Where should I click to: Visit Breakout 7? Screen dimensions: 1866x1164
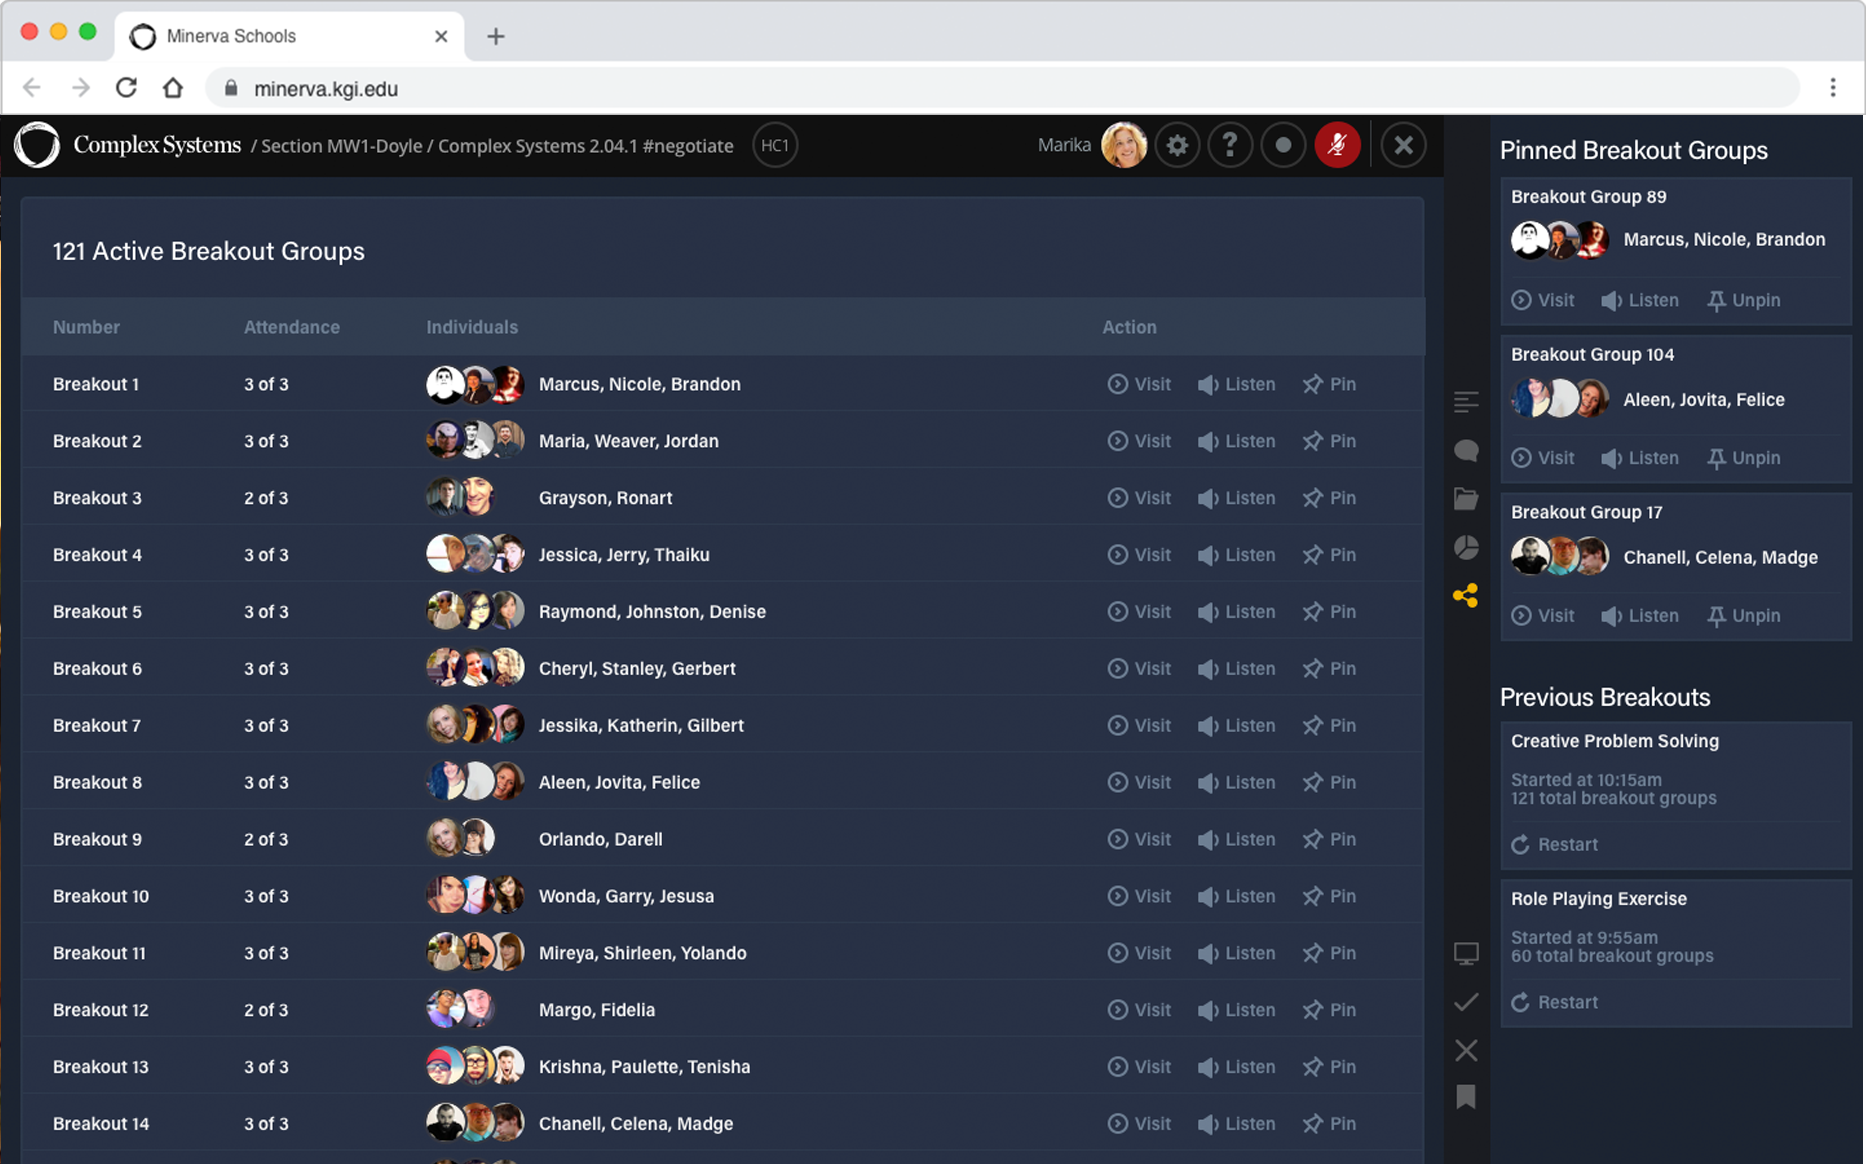1139,726
